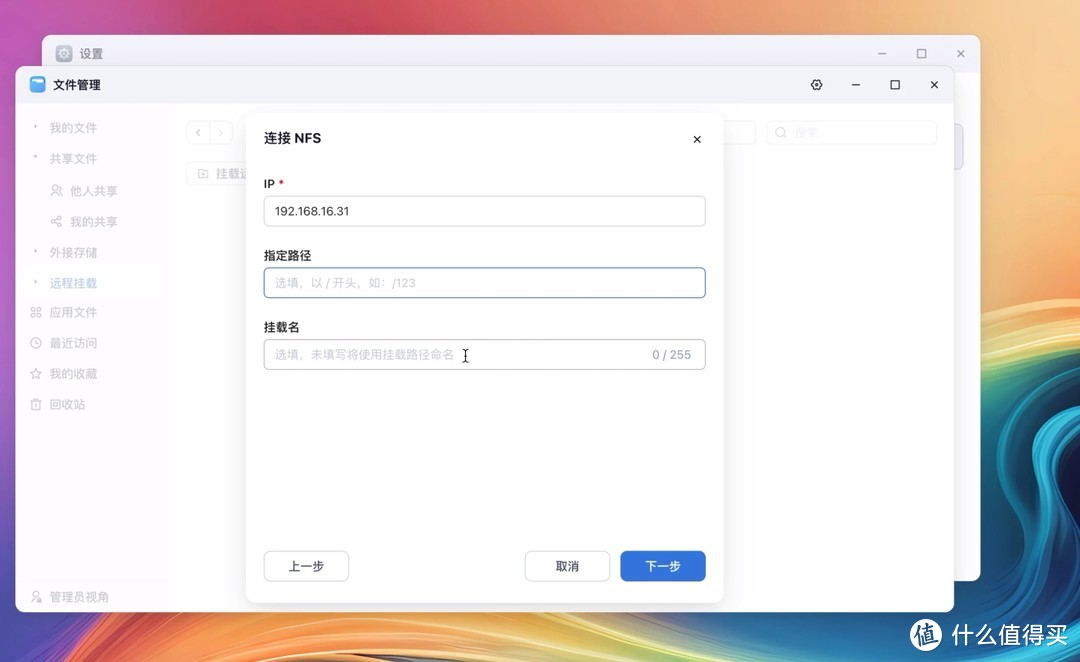Click the 挂载名 mount name field
The height and width of the screenshot is (662, 1080).
484,354
